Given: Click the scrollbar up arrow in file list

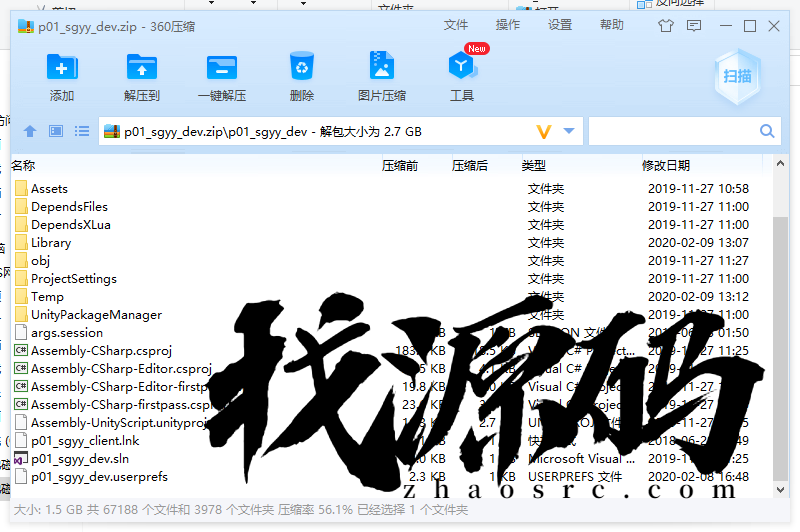Looking at the screenshot, I should [x=780, y=164].
